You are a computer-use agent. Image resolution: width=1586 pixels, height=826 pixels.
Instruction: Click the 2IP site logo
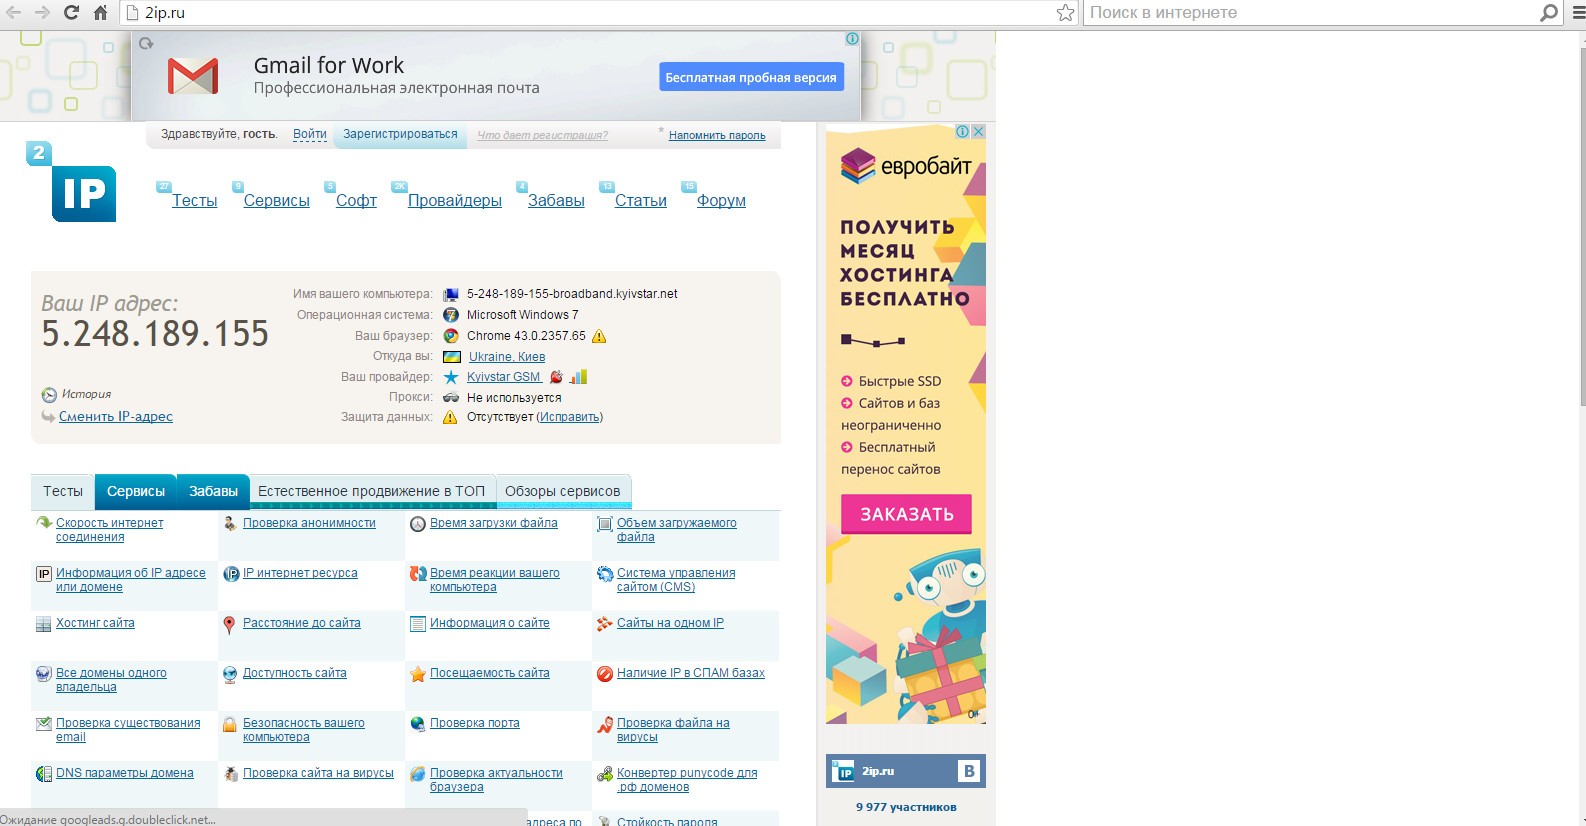point(72,182)
